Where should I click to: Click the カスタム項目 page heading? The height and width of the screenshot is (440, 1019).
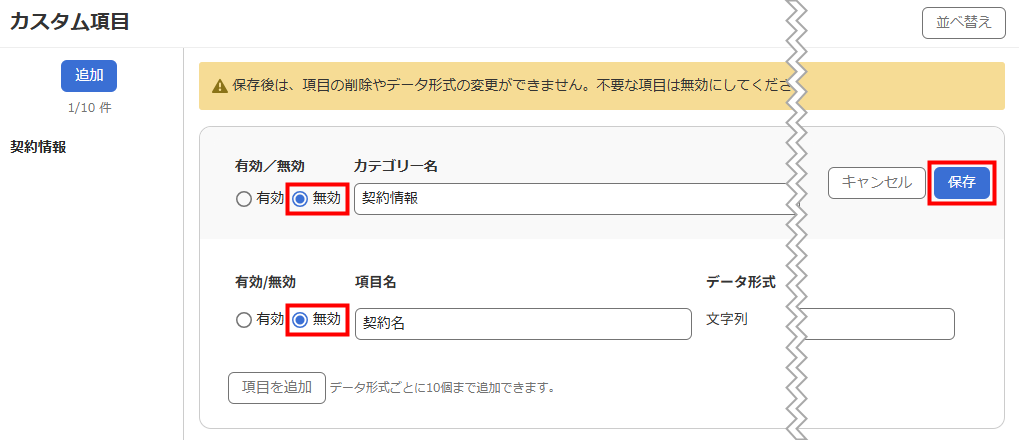point(69,22)
